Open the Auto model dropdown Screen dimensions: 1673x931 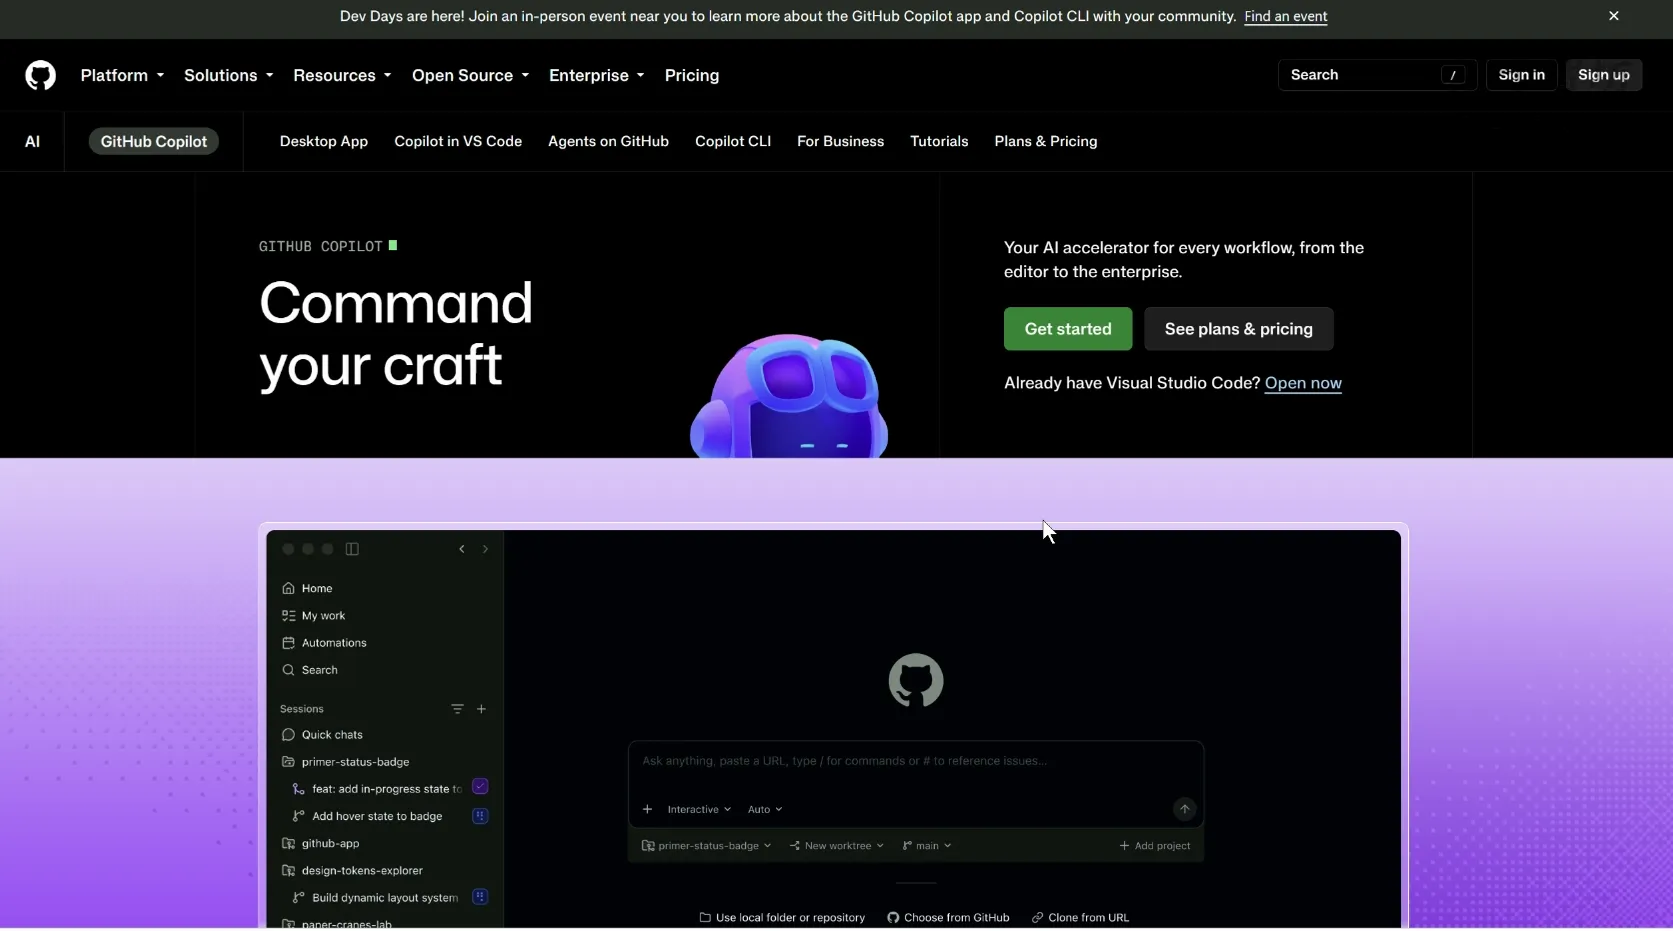click(x=765, y=810)
